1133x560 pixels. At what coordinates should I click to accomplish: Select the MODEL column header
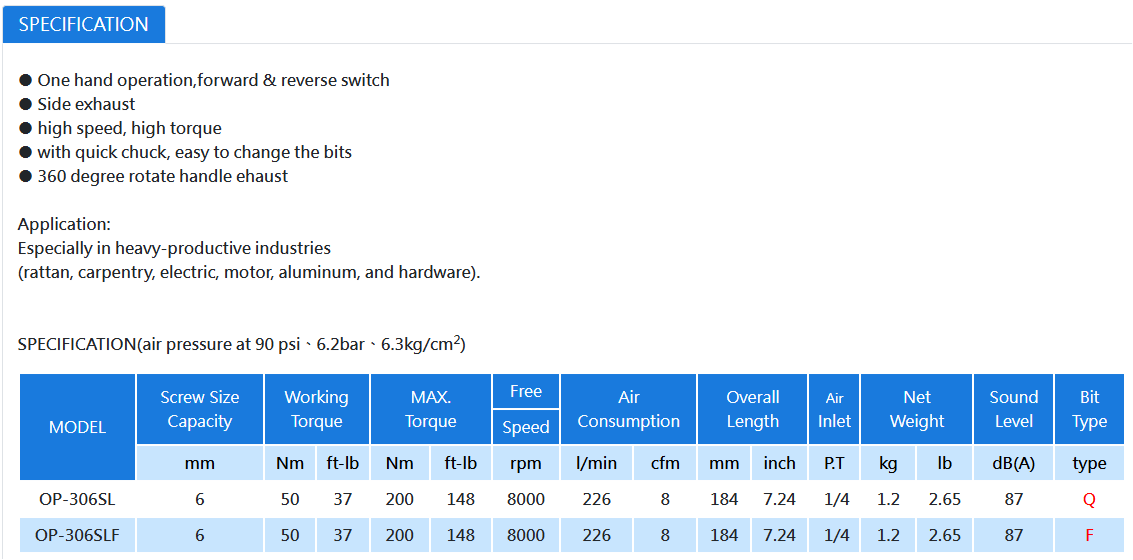(x=77, y=427)
